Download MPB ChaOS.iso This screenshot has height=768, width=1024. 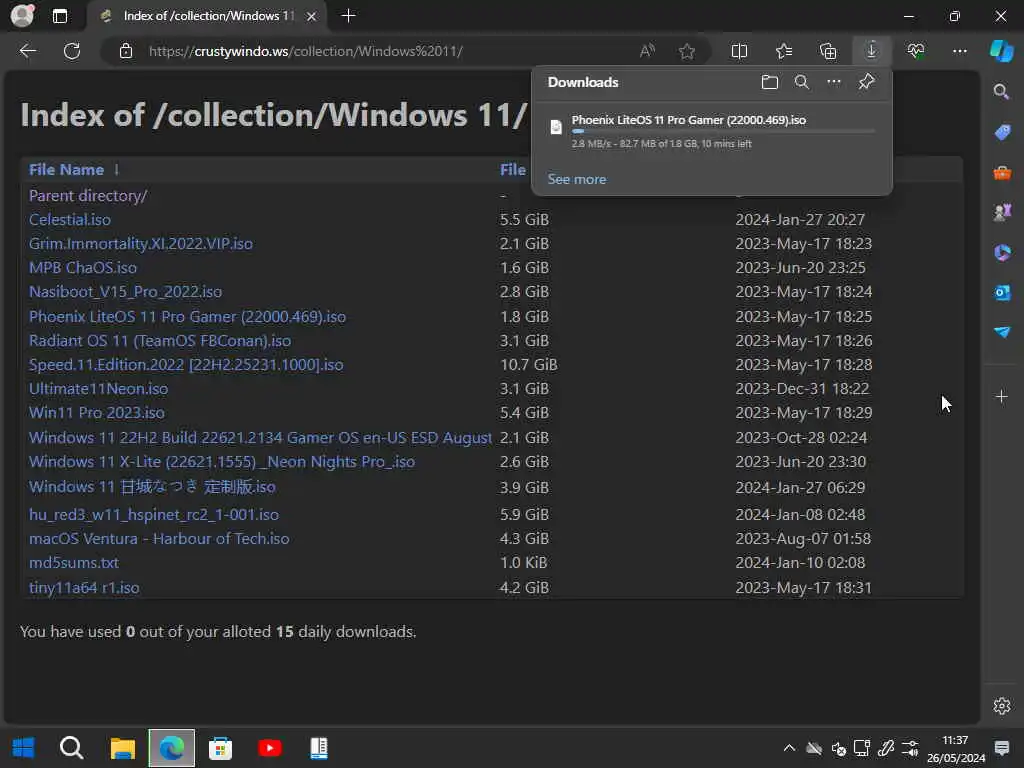coord(83,268)
